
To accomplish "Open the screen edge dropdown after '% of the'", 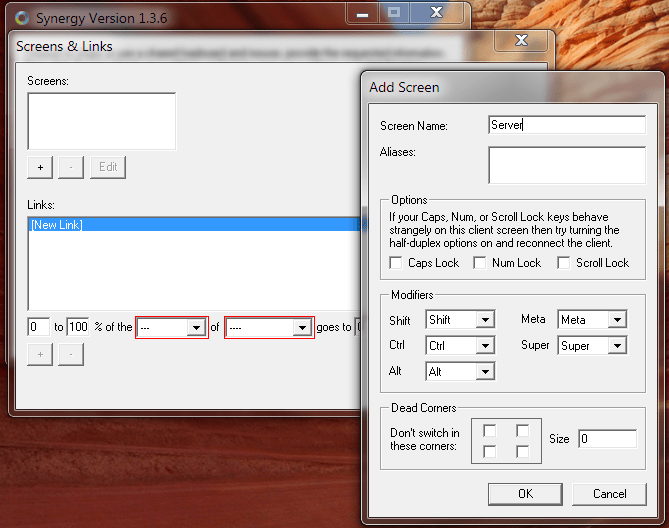I will 172,328.
